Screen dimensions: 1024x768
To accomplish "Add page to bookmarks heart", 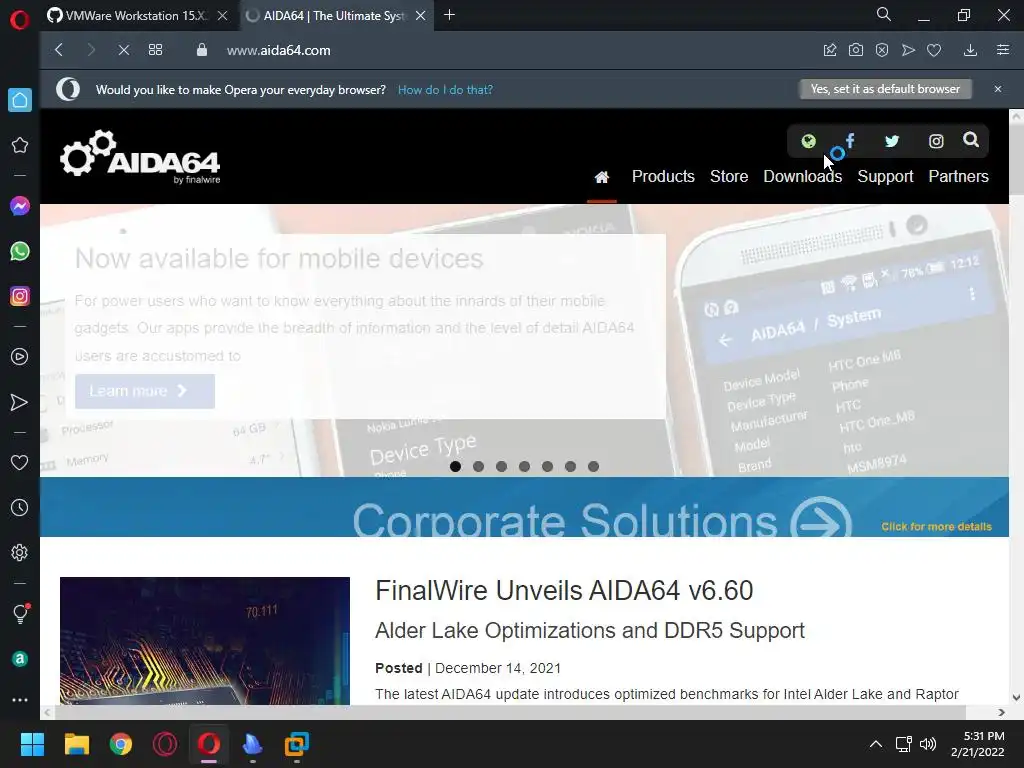I will click(934, 50).
